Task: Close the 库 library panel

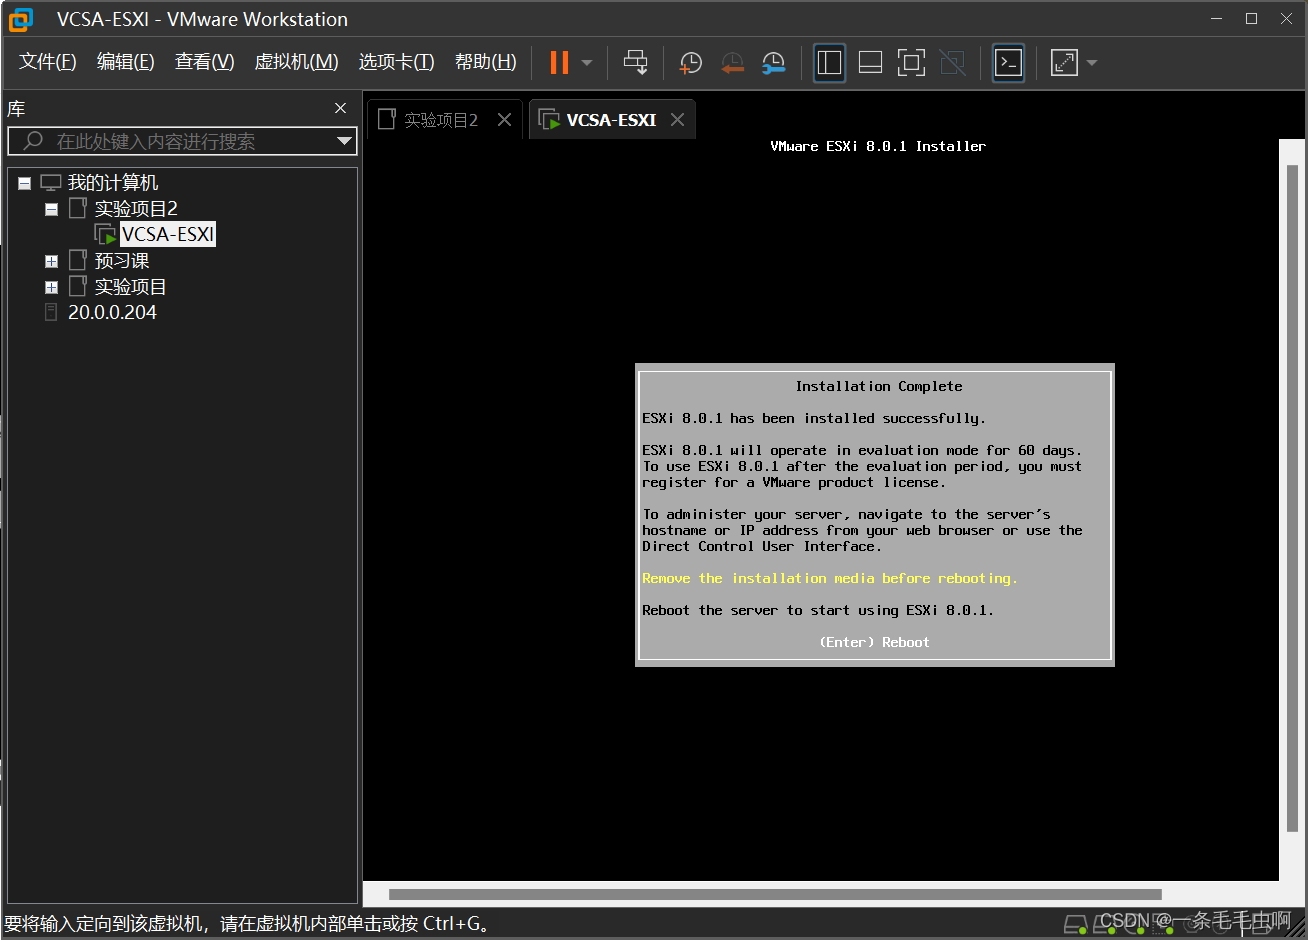Action: click(341, 108)
